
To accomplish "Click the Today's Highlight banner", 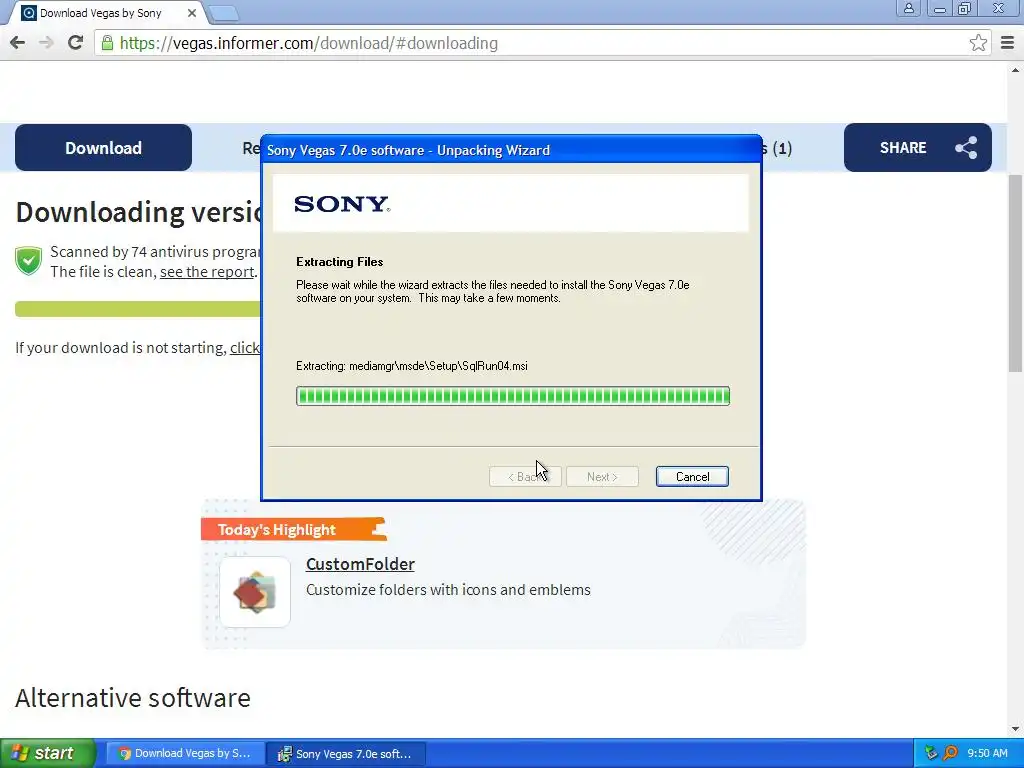I will point(293,530).
